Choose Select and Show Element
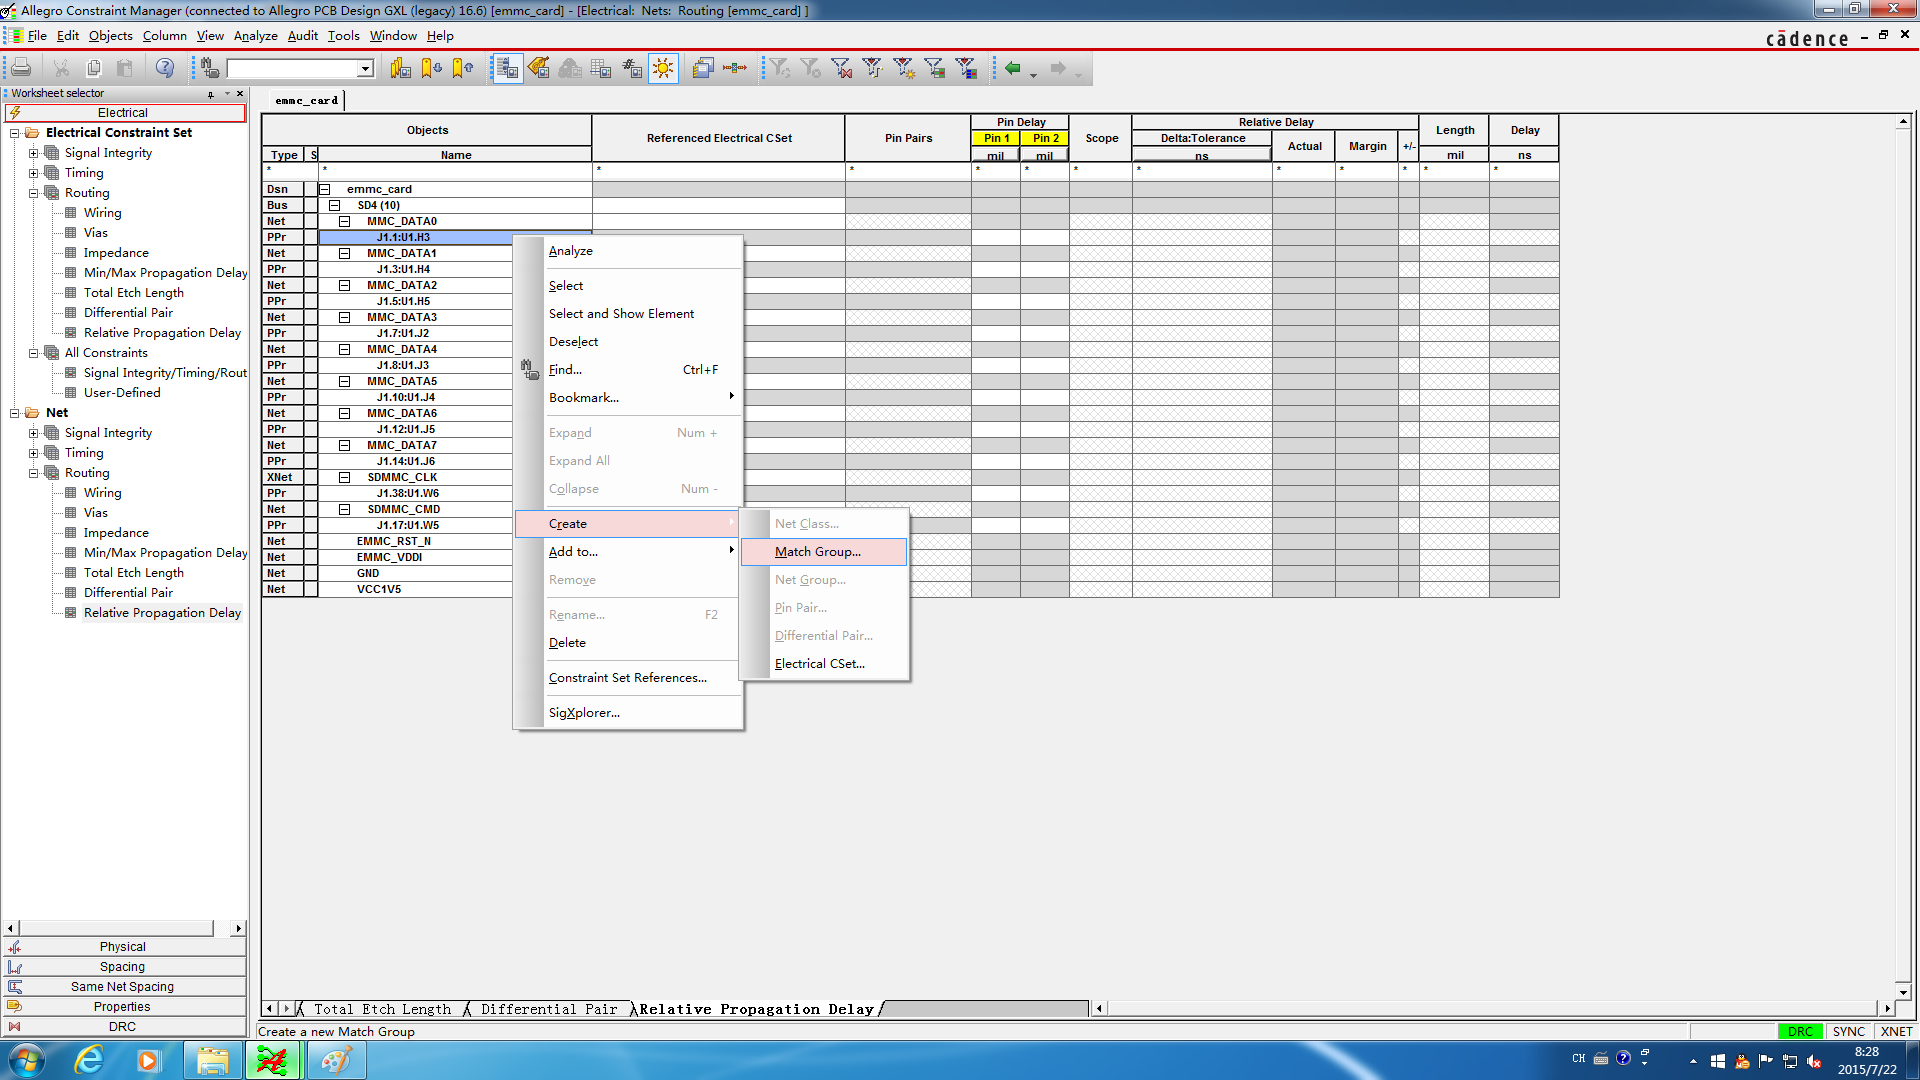Image resolution: width=1920 pixels, height=1080 pixels. [628, 314]
